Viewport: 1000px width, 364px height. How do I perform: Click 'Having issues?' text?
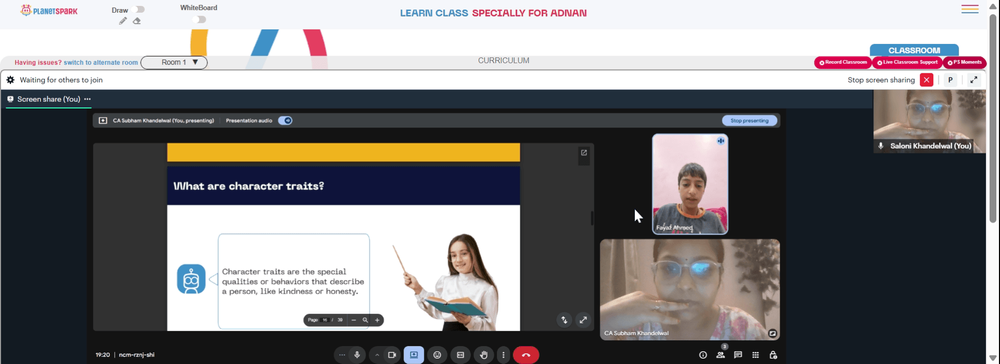(x=38, y=62)
